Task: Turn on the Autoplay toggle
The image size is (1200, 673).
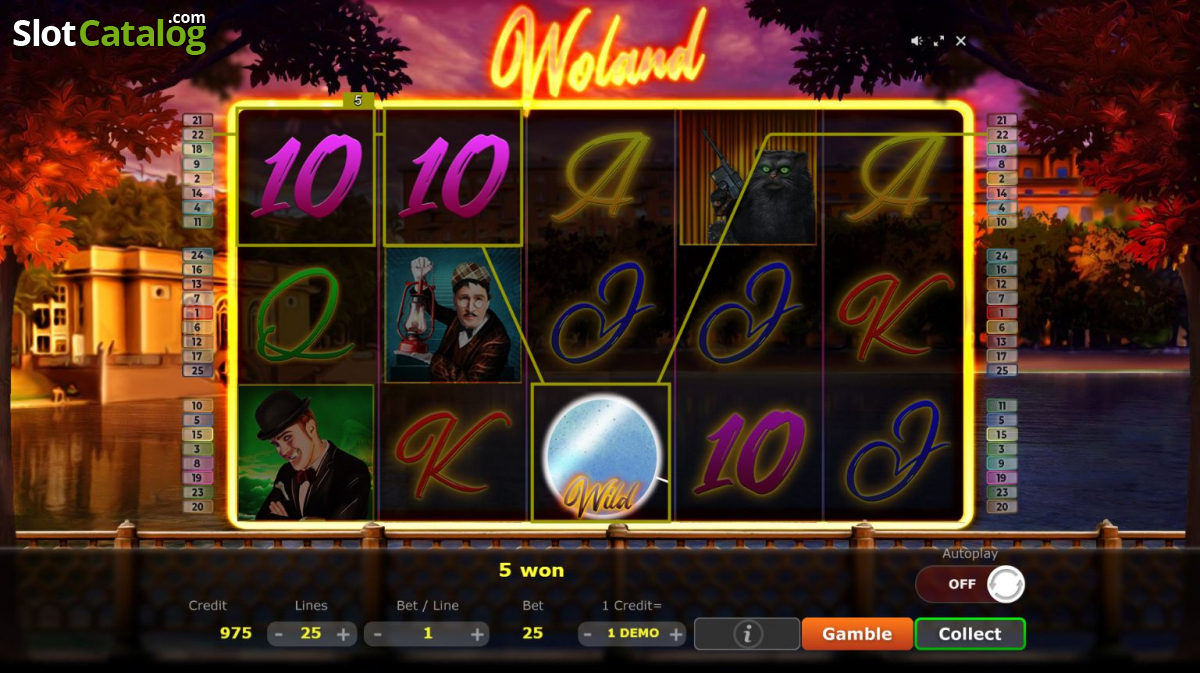Action: tap(970, 584)
